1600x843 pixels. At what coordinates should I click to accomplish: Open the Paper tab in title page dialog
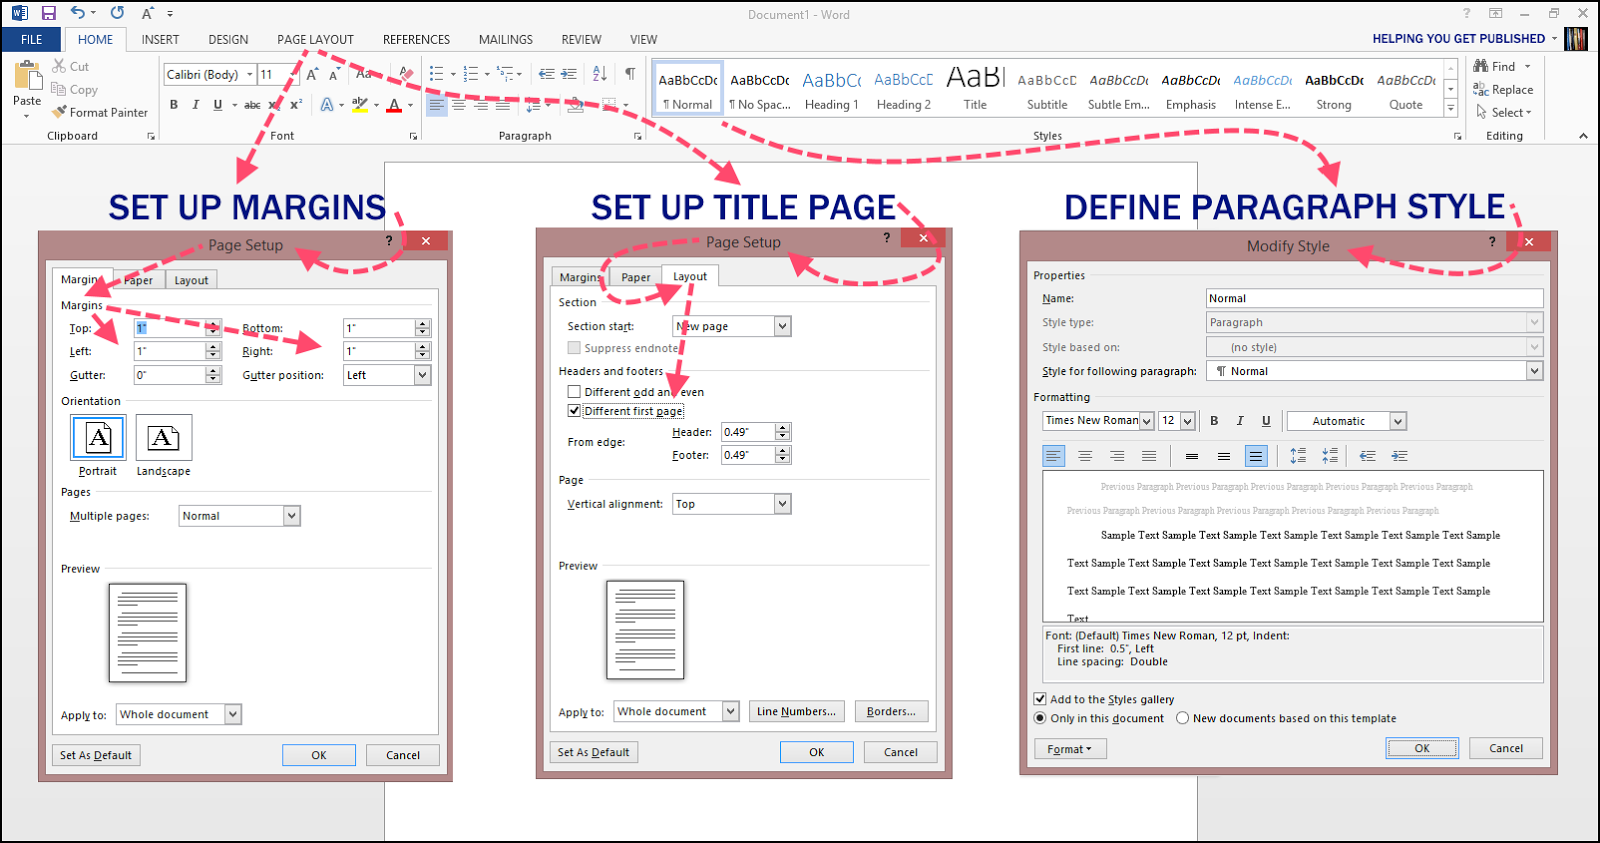[x=636, y=277]
